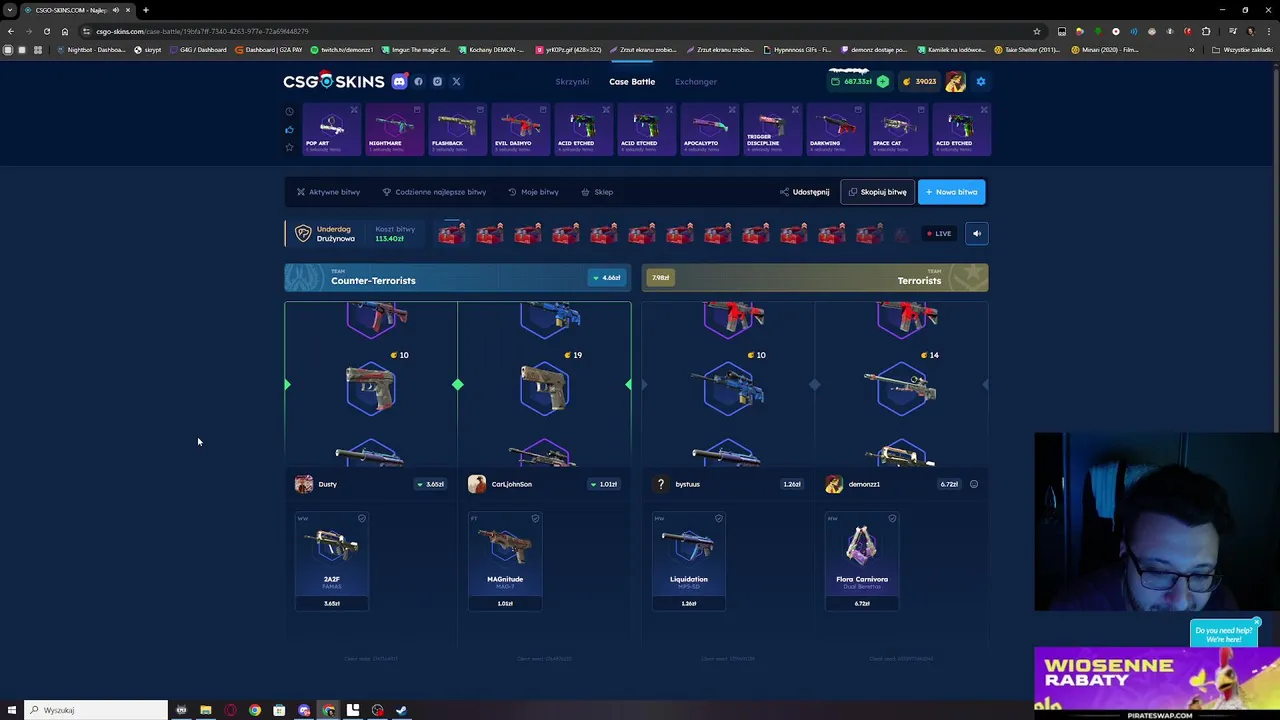Click the green plus to add balance
Screen dimensions: 1280x720
883,82
